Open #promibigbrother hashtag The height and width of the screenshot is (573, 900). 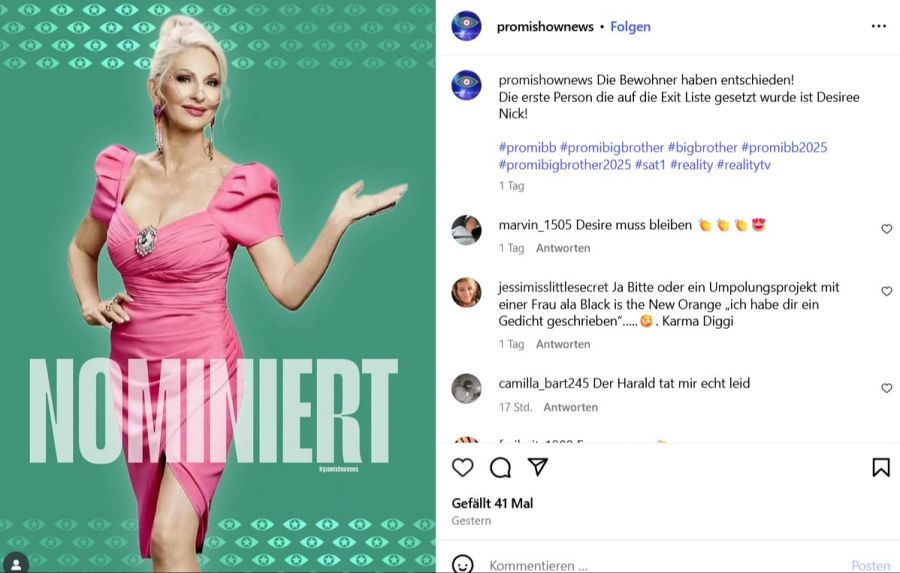tap(611, 148)
